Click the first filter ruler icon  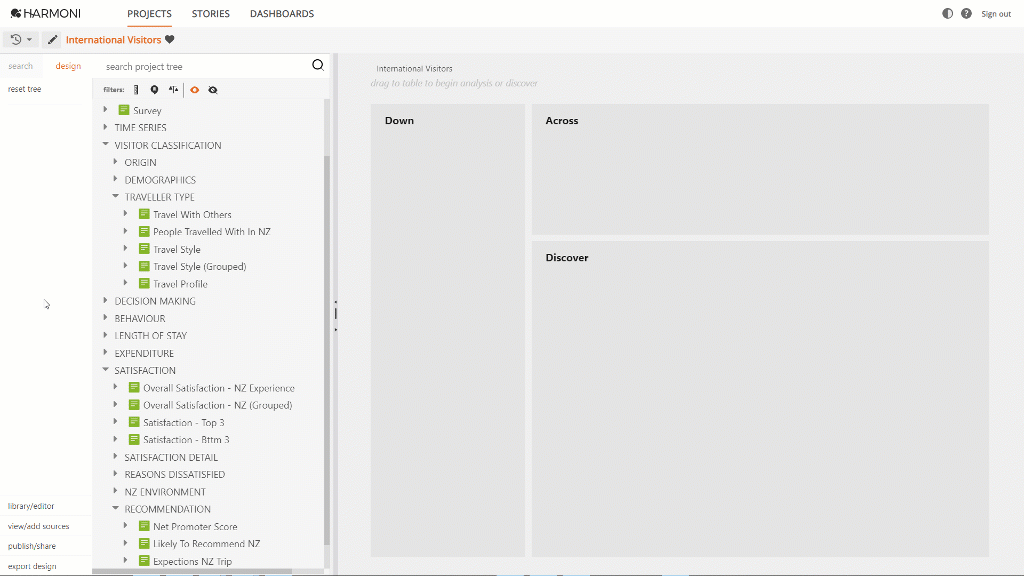click(136, 89)
